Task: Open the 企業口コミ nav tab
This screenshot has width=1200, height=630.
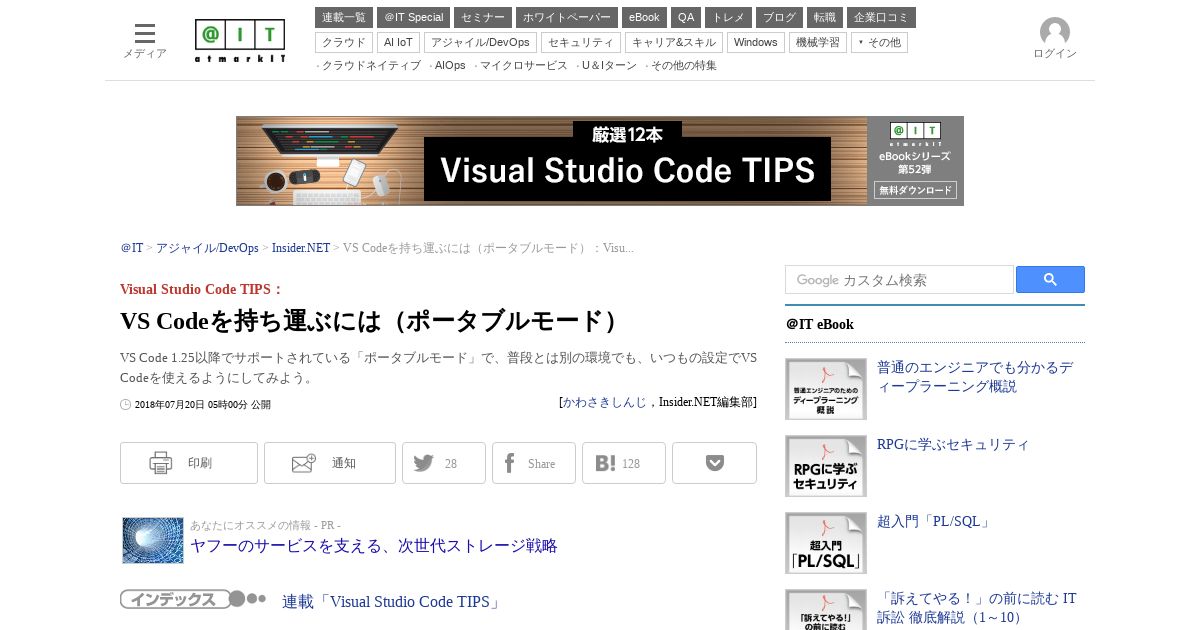Action: (881, 18)
